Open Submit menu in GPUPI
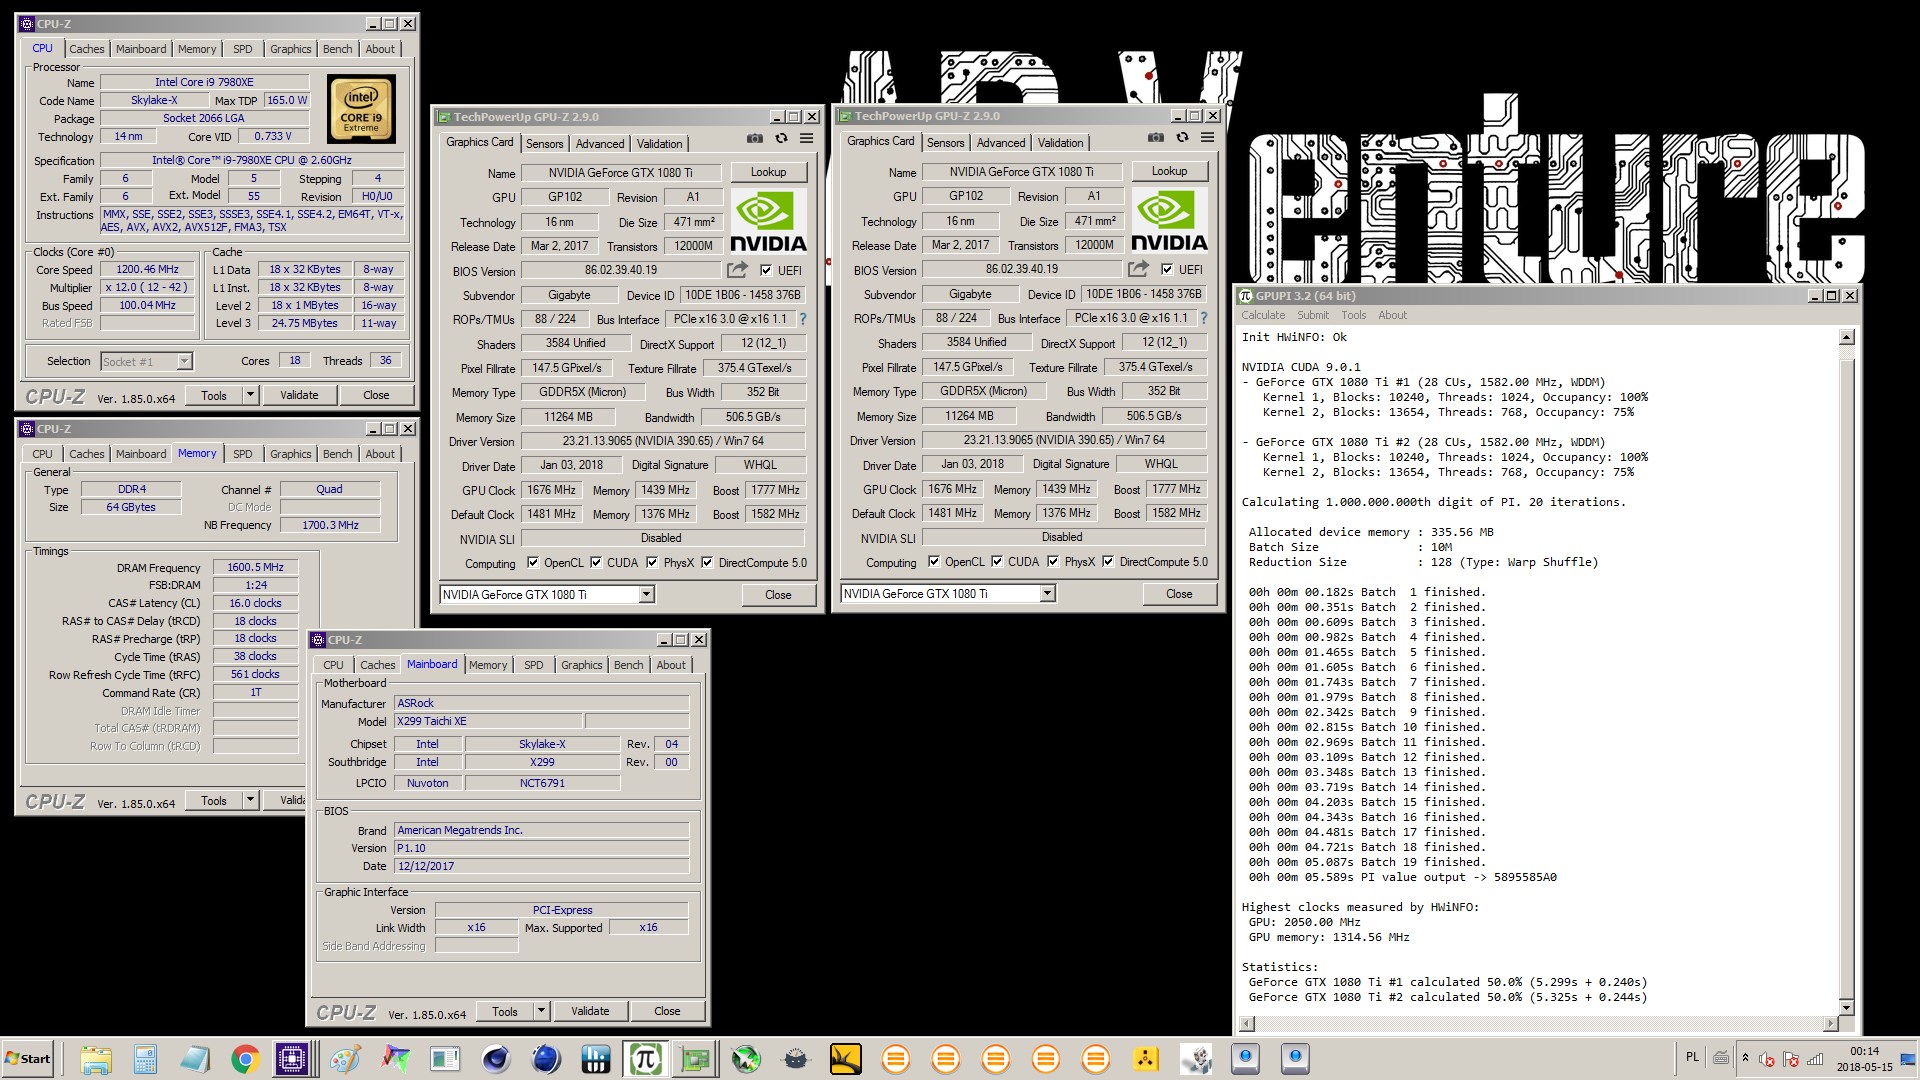The image size is (1920, 1080). coord(1313,315)
